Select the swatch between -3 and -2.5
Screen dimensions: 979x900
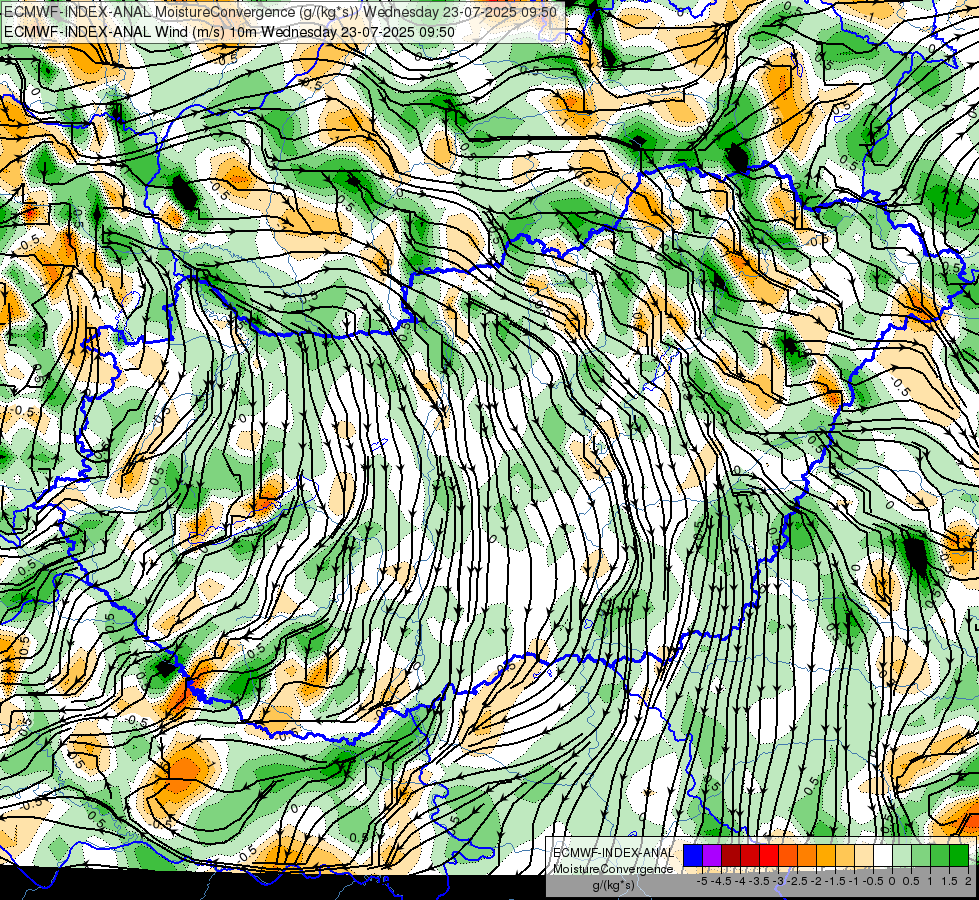788,855
